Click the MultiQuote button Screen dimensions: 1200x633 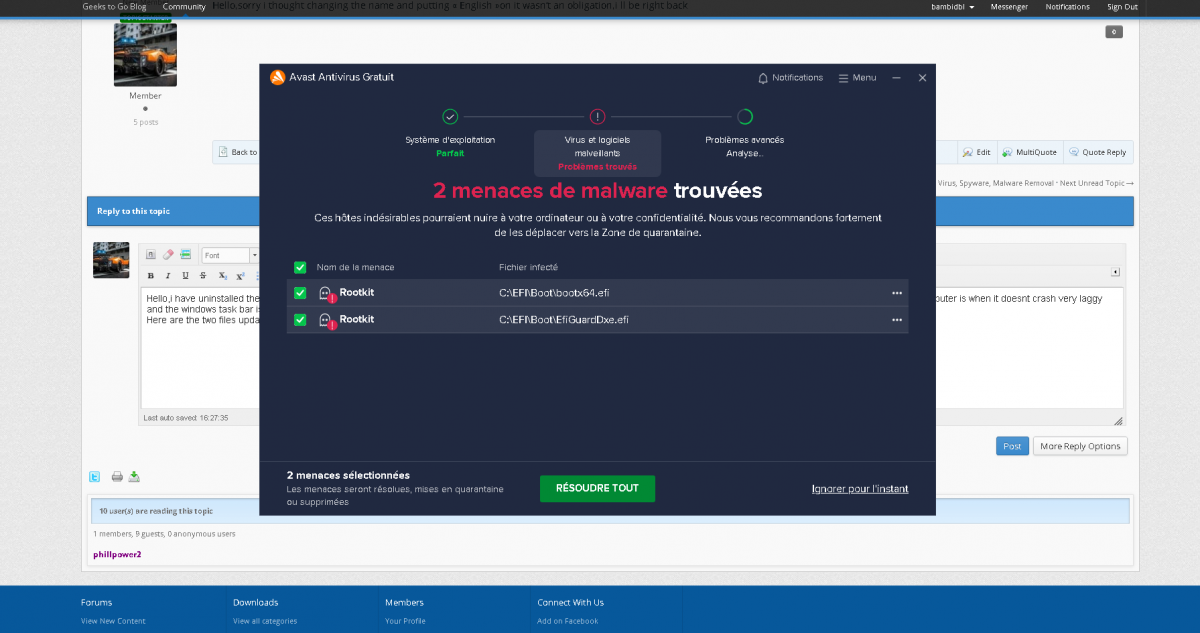pos(1029,152)
